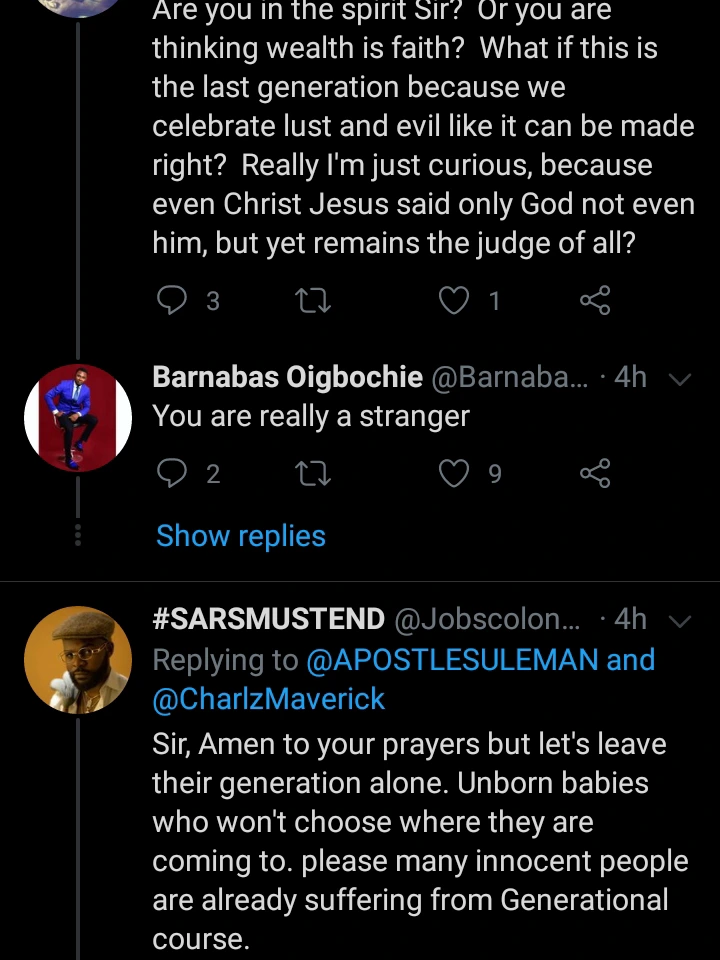Open the #SARSMUSTEND user's avatar
720x960 pixels.
pyautogui.click(x=78, y=659)
